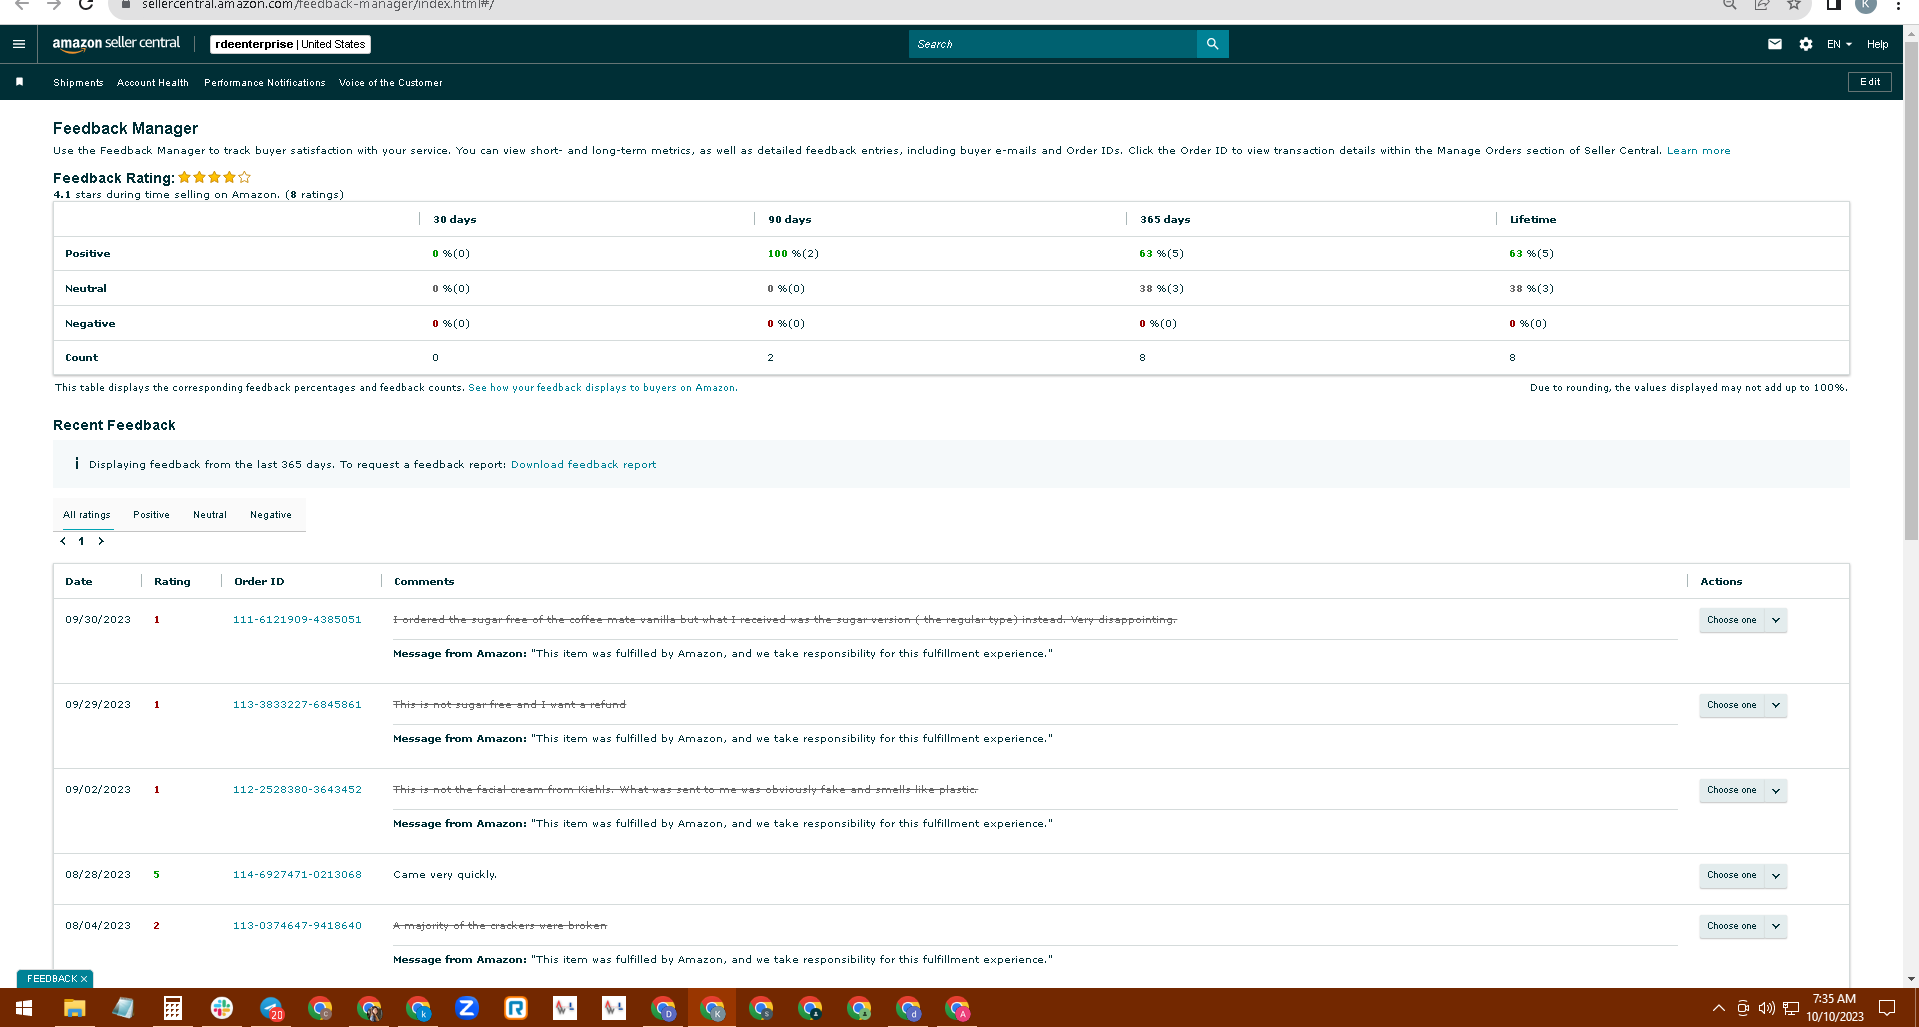Viewport: 1919px width, 1027px height.
Task: Close the FEEDBACK tab with its X
Action: [84, 979]
